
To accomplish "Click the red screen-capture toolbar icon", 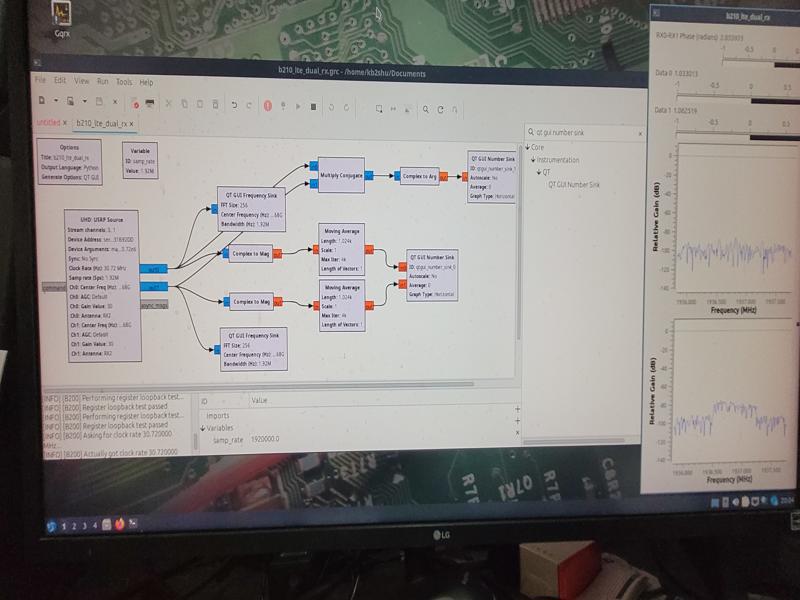I will pos(135,103).
